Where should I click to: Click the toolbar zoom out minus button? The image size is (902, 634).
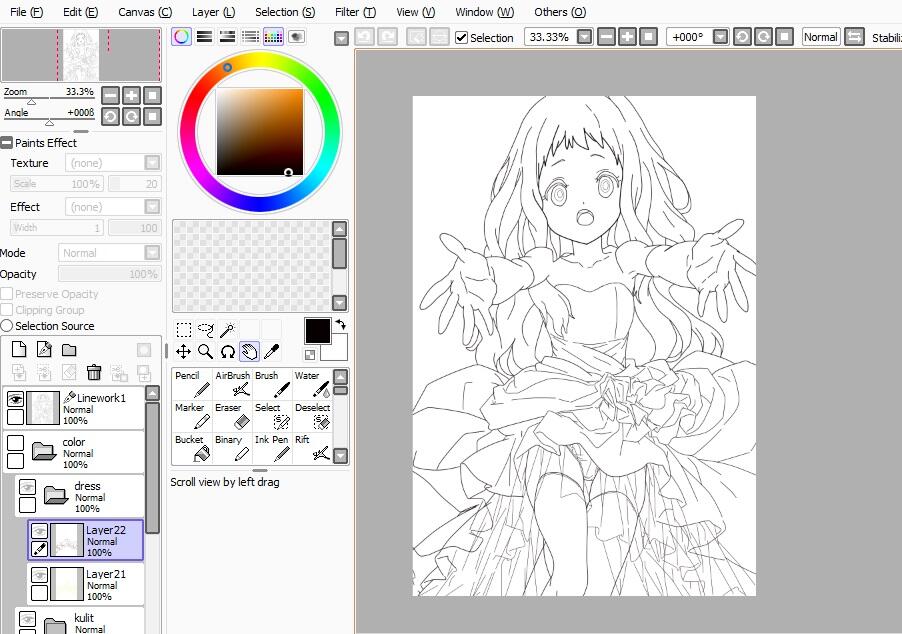pos(606,37)
